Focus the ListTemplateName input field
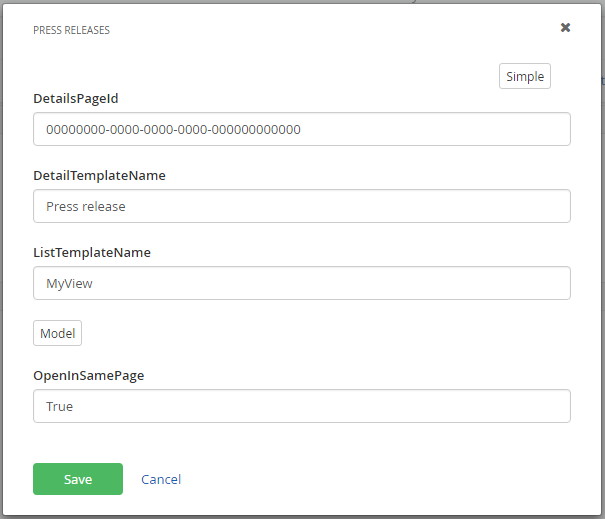The image size is (605, 519). [x=302, y=283]
